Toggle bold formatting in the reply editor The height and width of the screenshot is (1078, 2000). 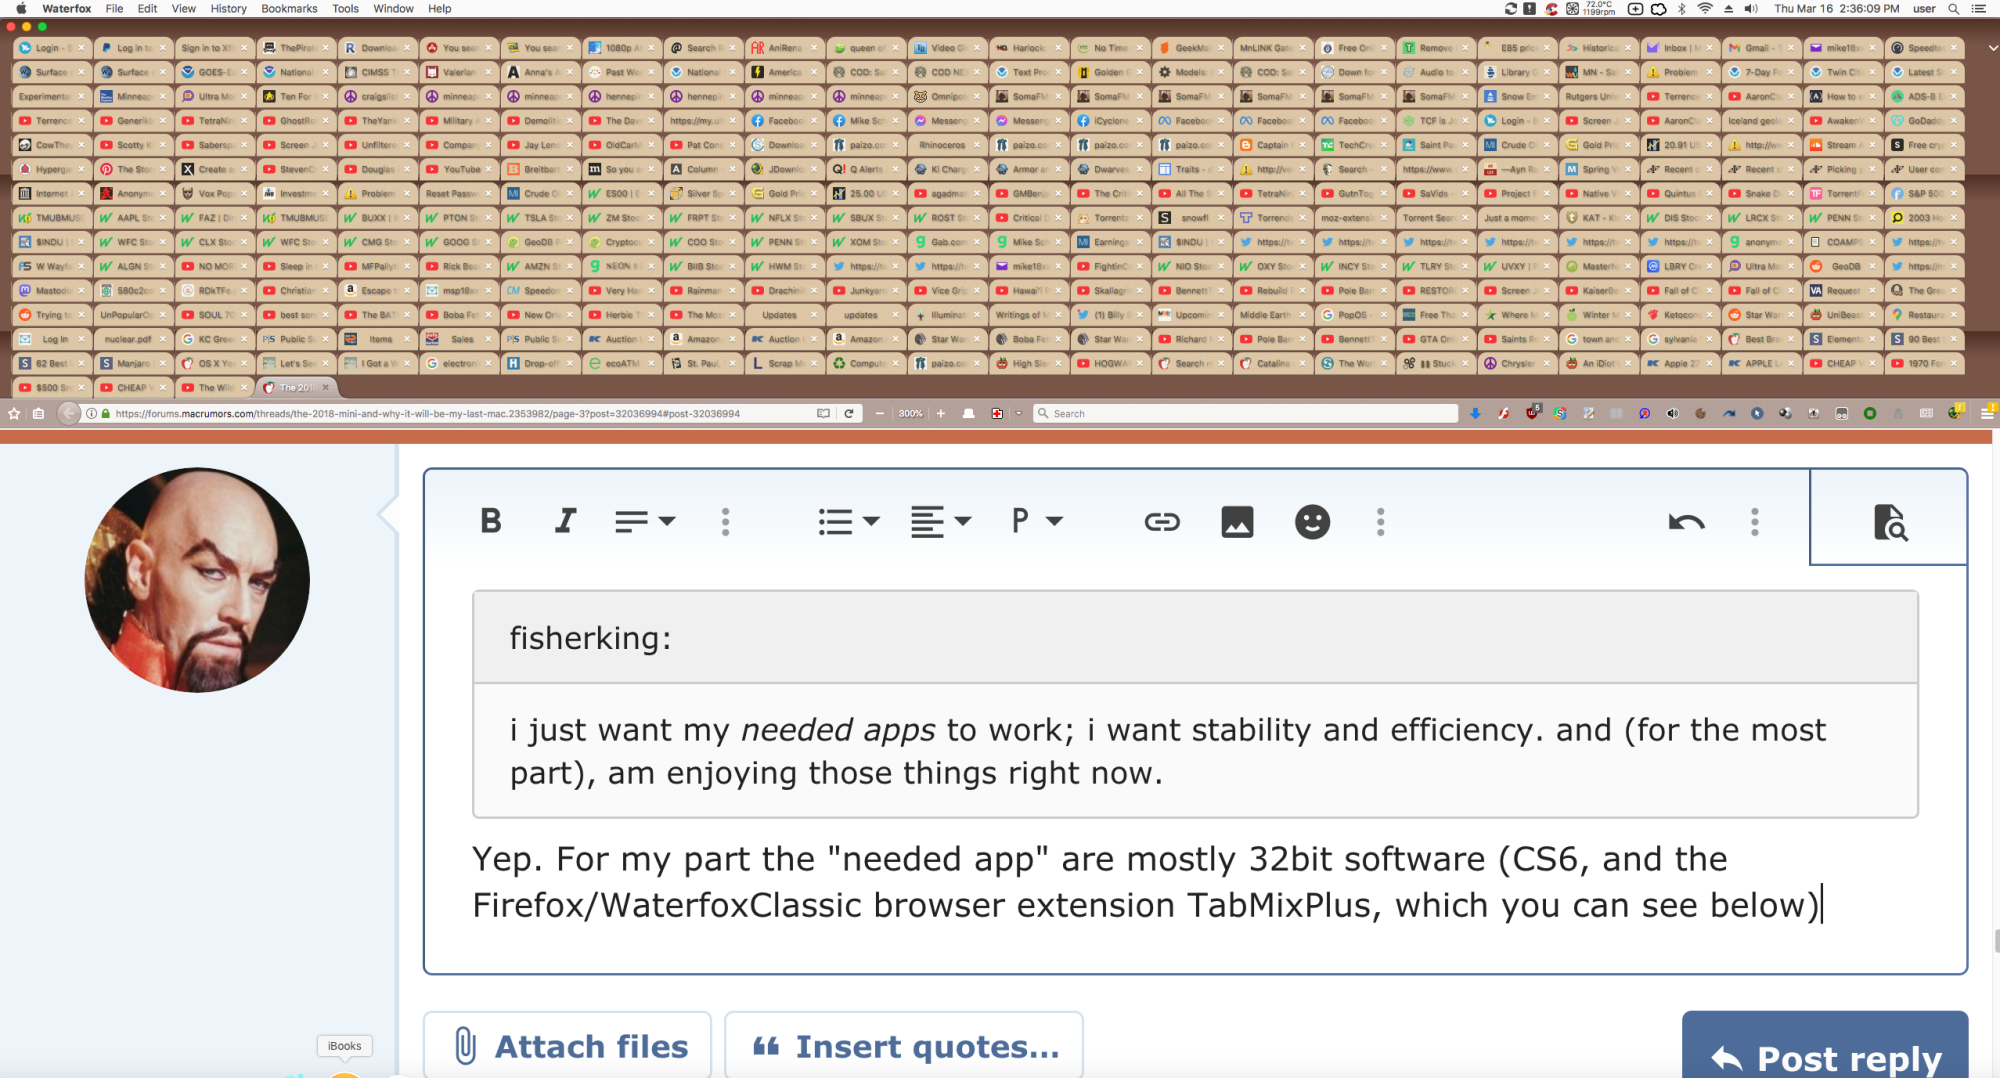tap(491, 521)
